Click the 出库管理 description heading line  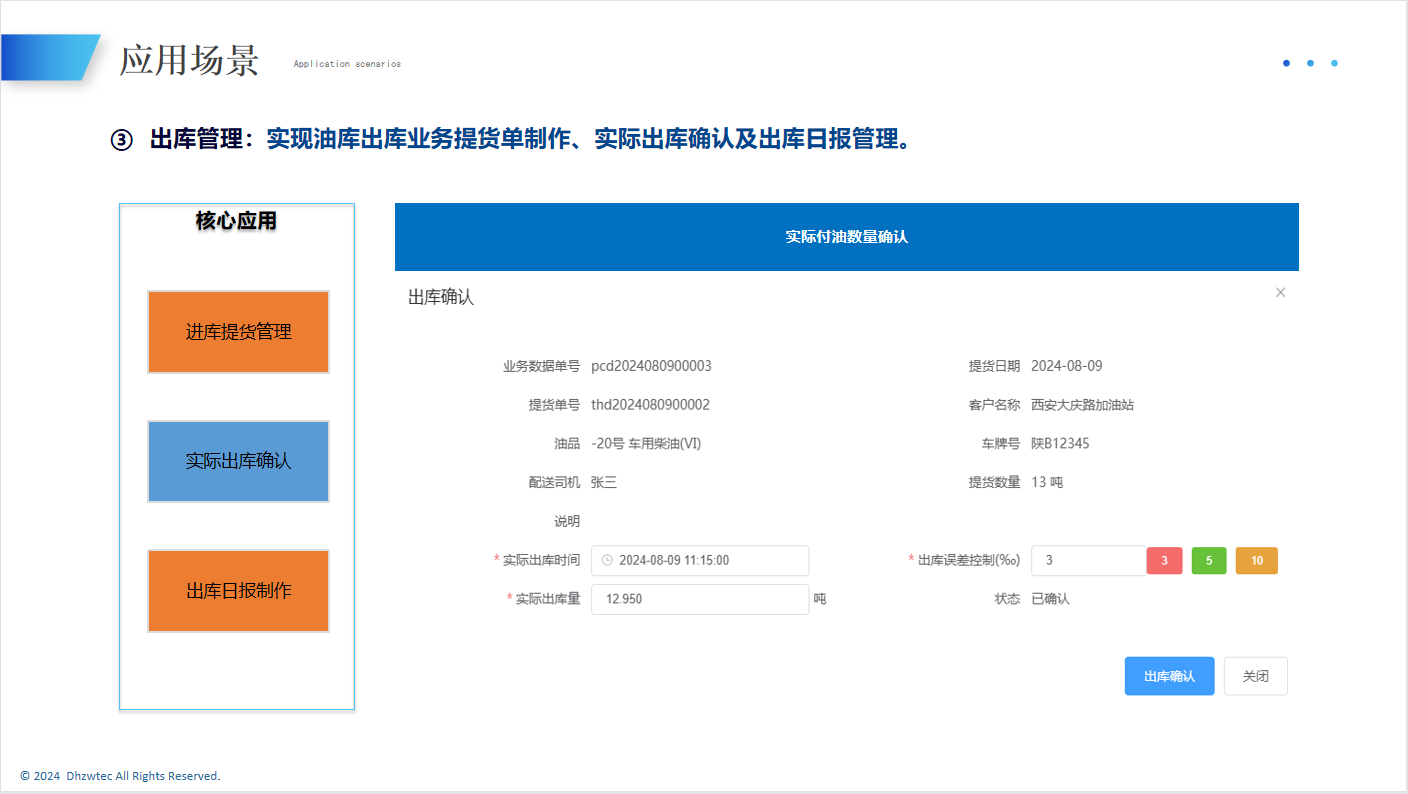click(511, 140)
